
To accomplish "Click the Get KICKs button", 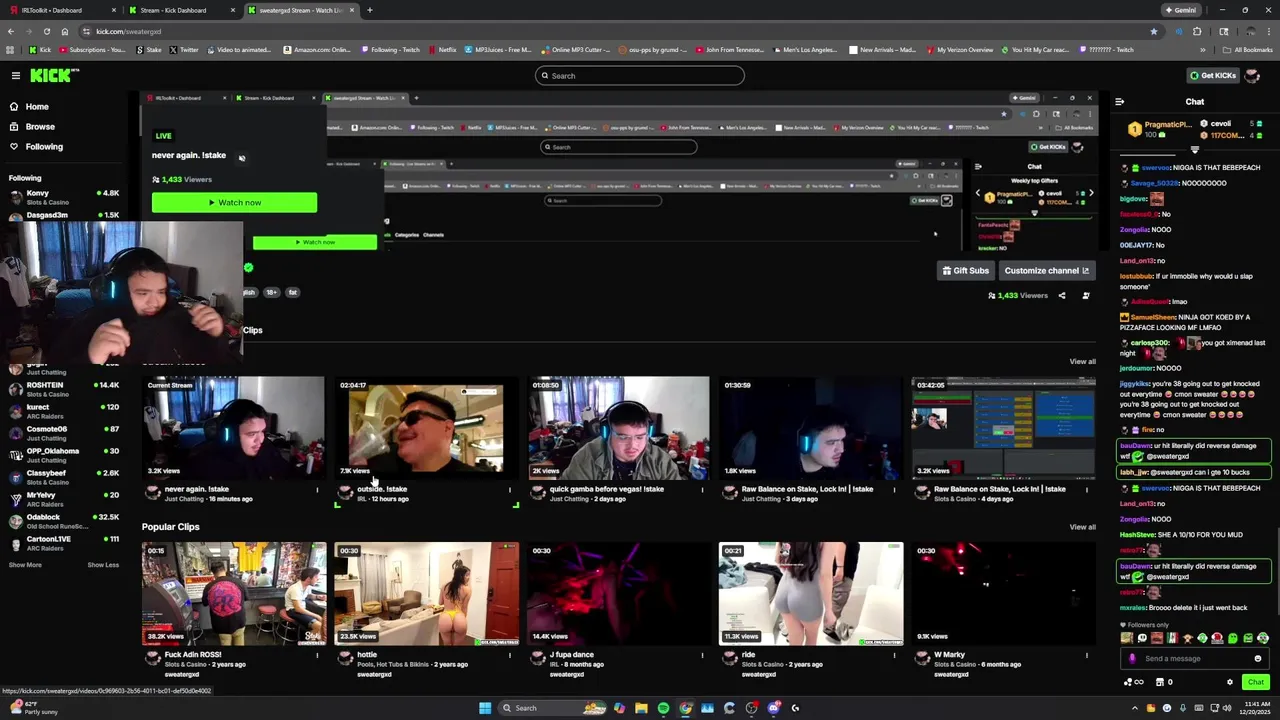I will pyautogui.click(x=1212, y=76).
